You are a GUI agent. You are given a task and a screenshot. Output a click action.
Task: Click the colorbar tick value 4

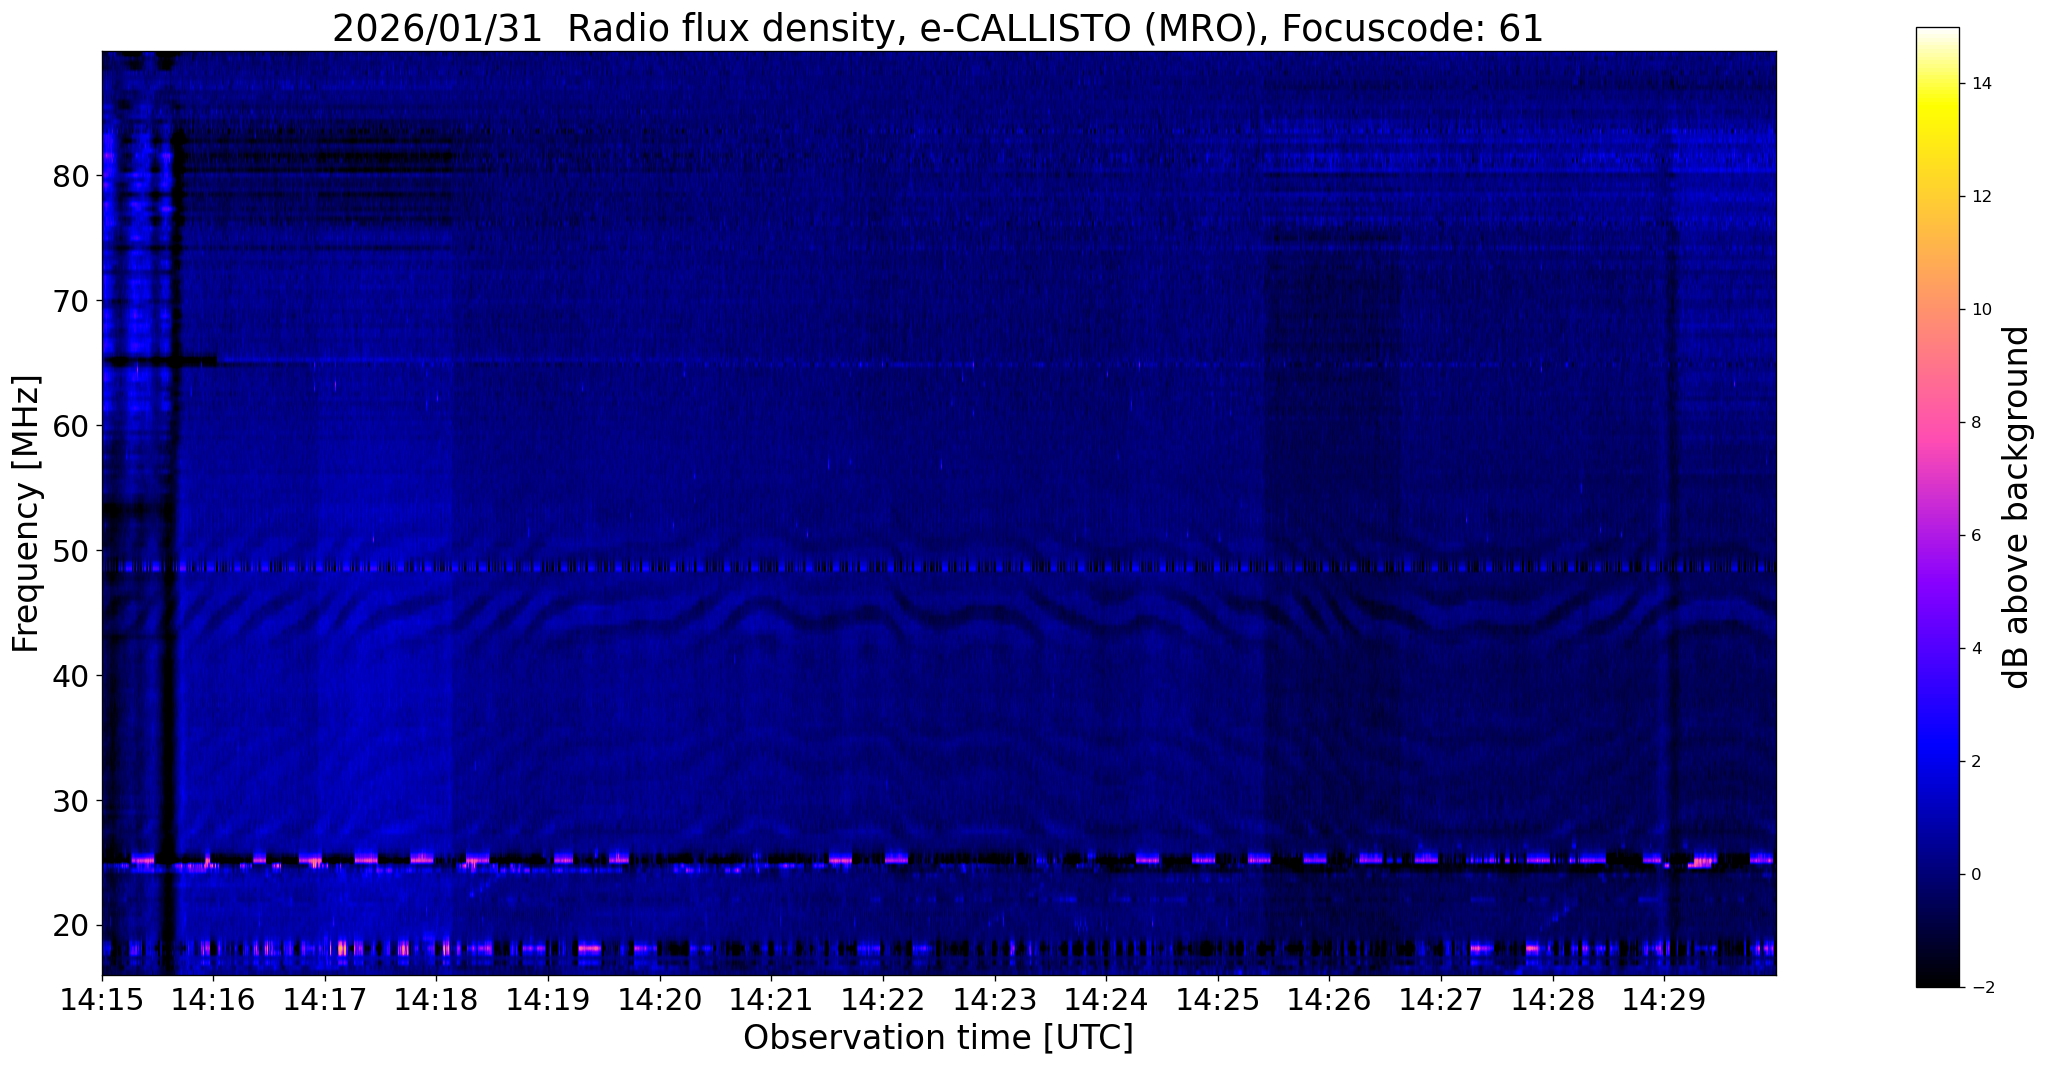1976,649
